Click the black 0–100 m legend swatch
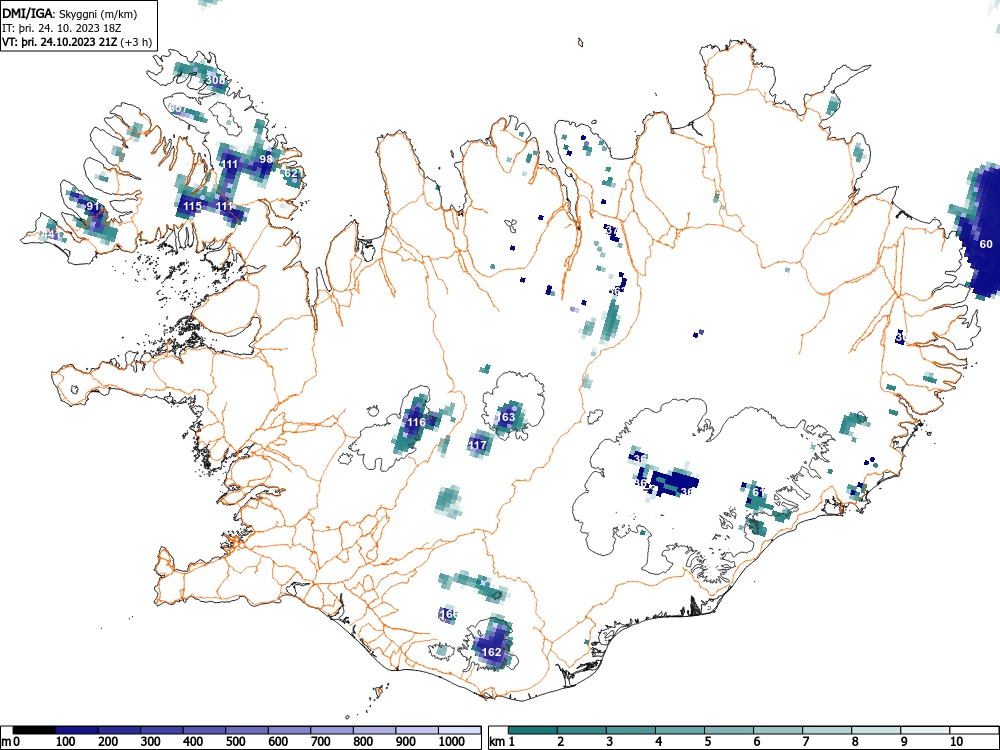This screenshot has width=1000, height=750. (34, 730)
